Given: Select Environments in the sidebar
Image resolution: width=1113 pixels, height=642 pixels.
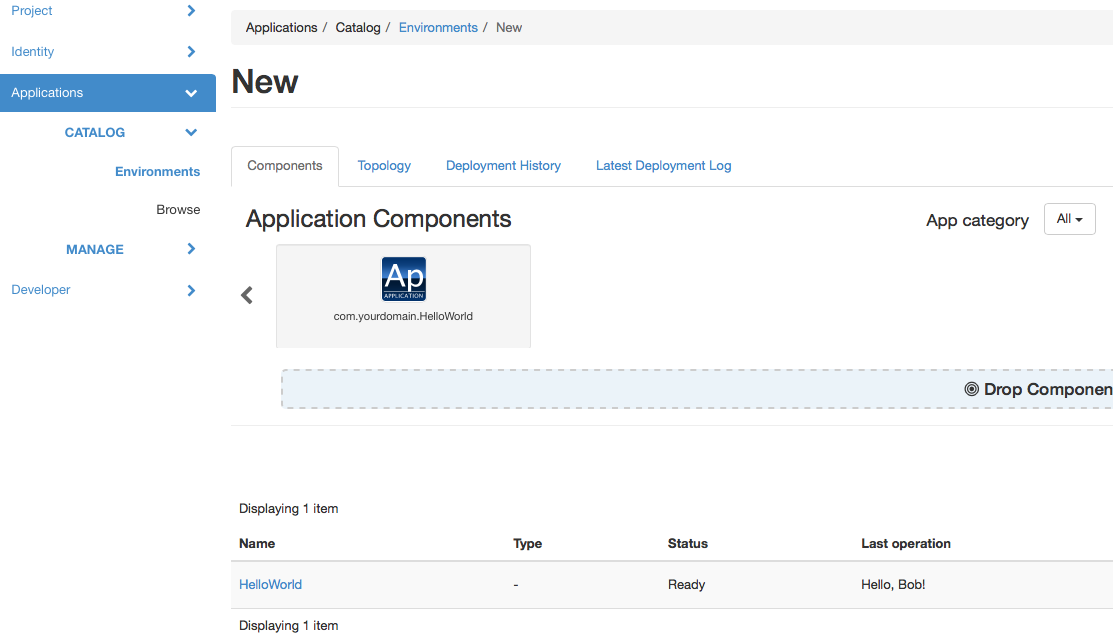Looking at the screenshot, I should tap(157, 172).
